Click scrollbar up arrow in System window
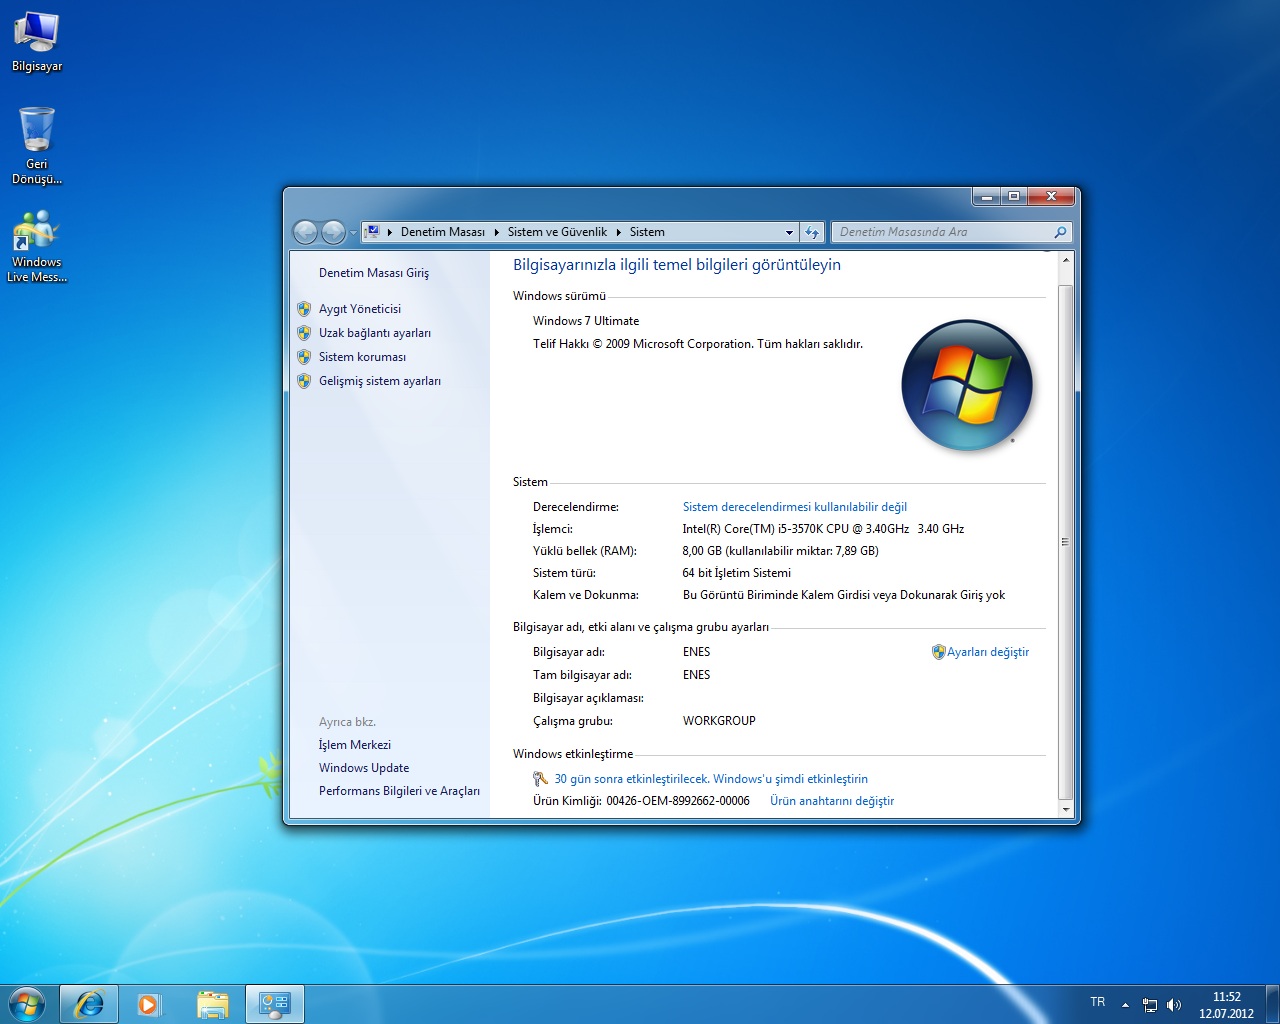 click(1066, 260)
